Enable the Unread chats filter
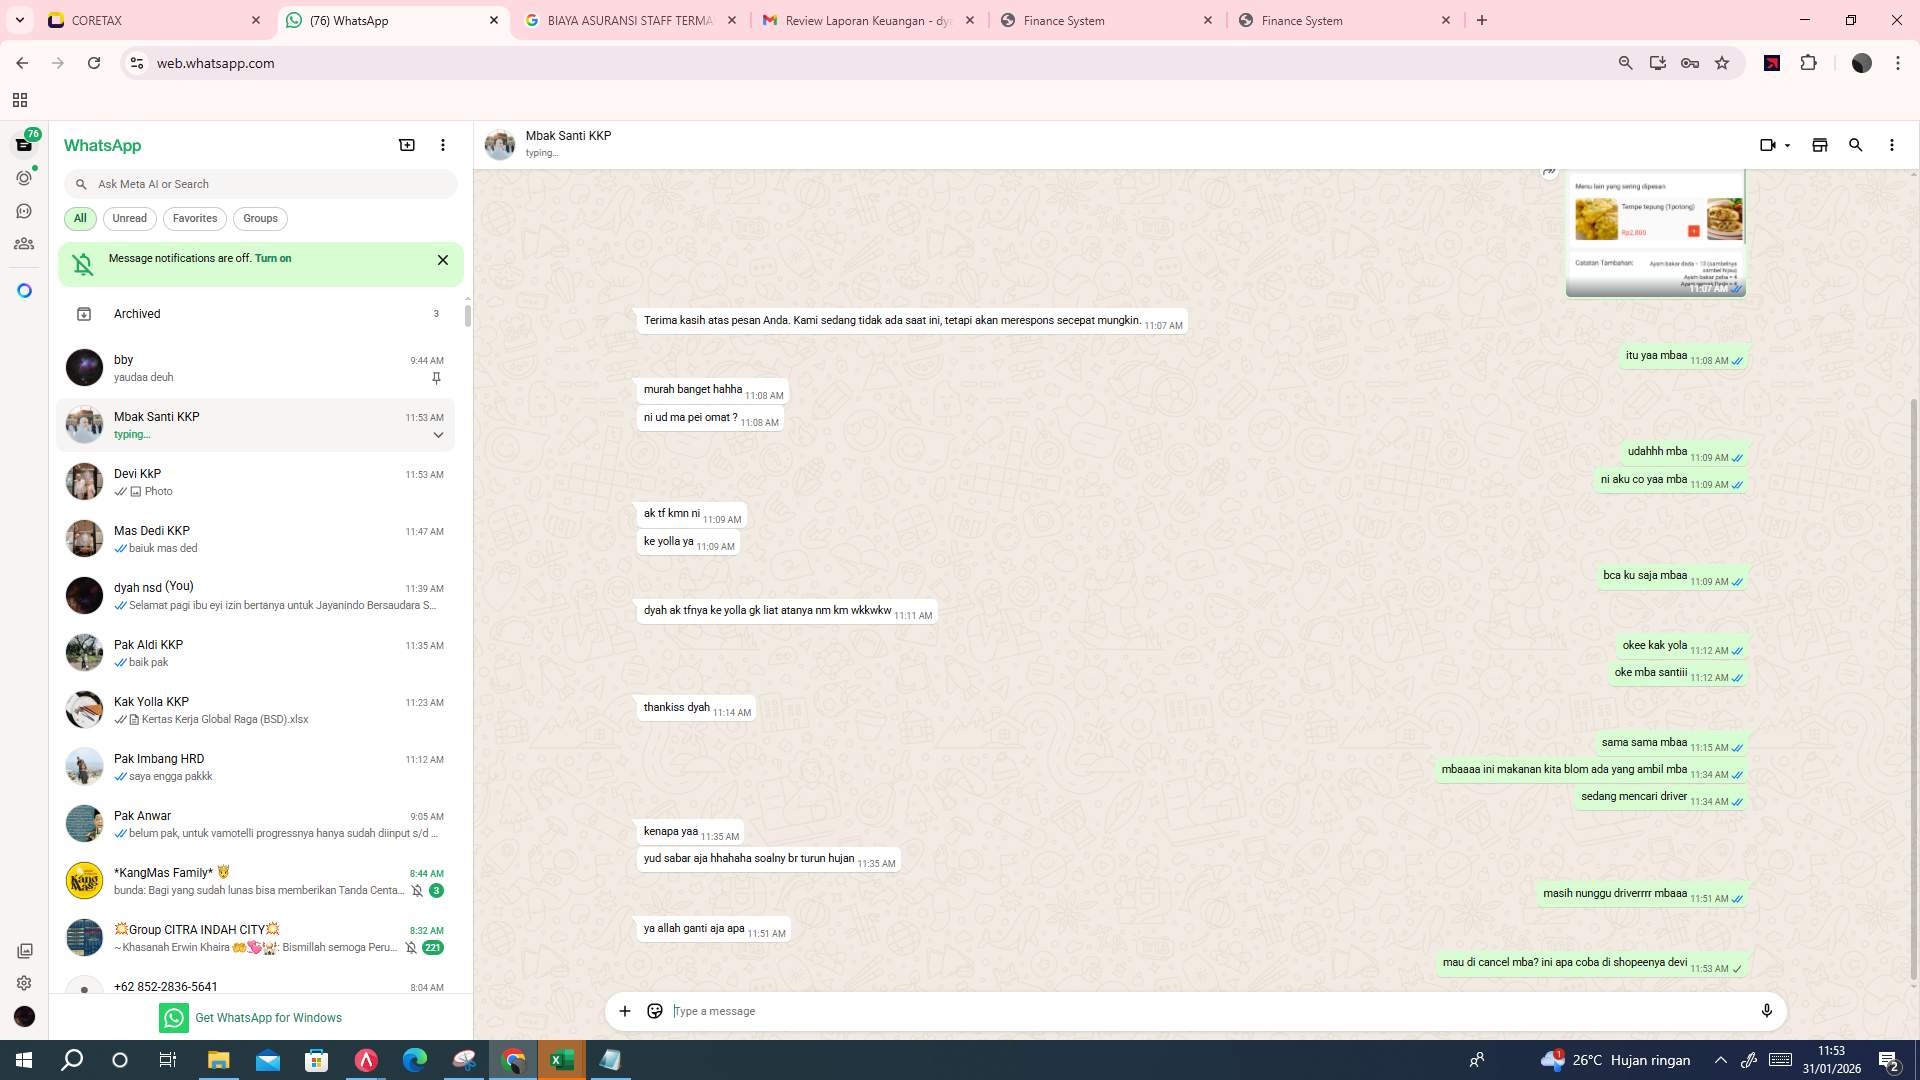 click(x=129, y=218)
